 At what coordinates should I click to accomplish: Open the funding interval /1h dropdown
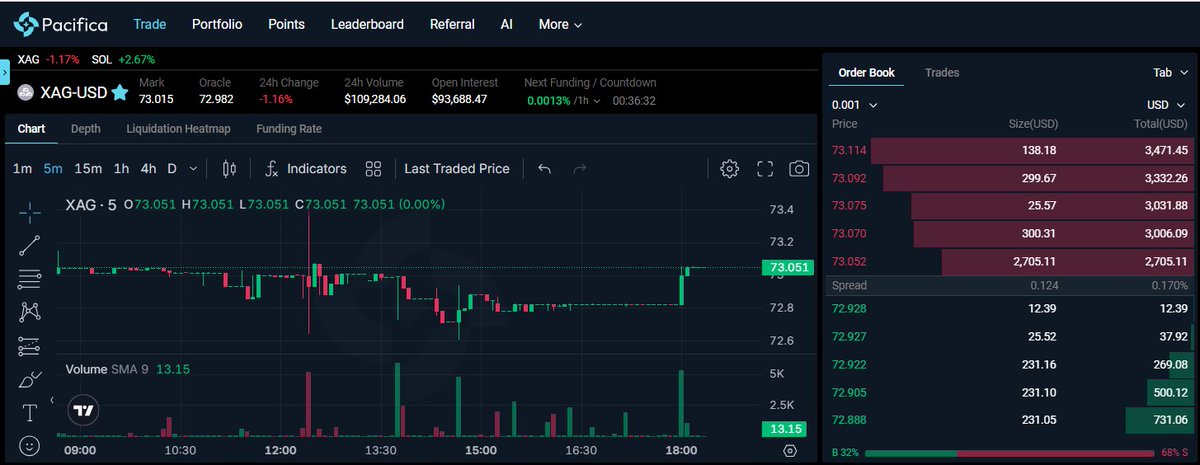coord(588,100)
